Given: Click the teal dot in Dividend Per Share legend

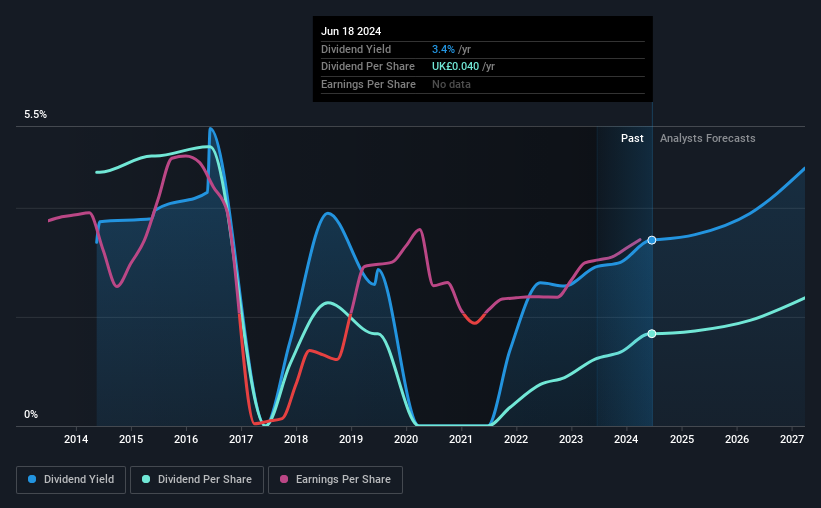Looking at the screenshot, I should (146, 479).
